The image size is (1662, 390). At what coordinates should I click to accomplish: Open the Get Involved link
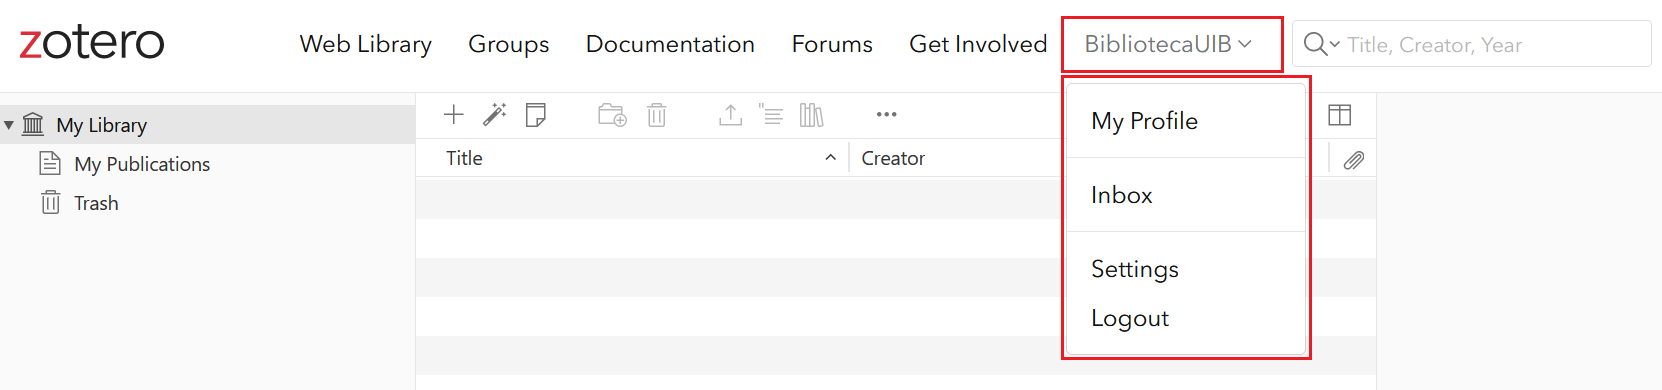(x=978, y=44)
